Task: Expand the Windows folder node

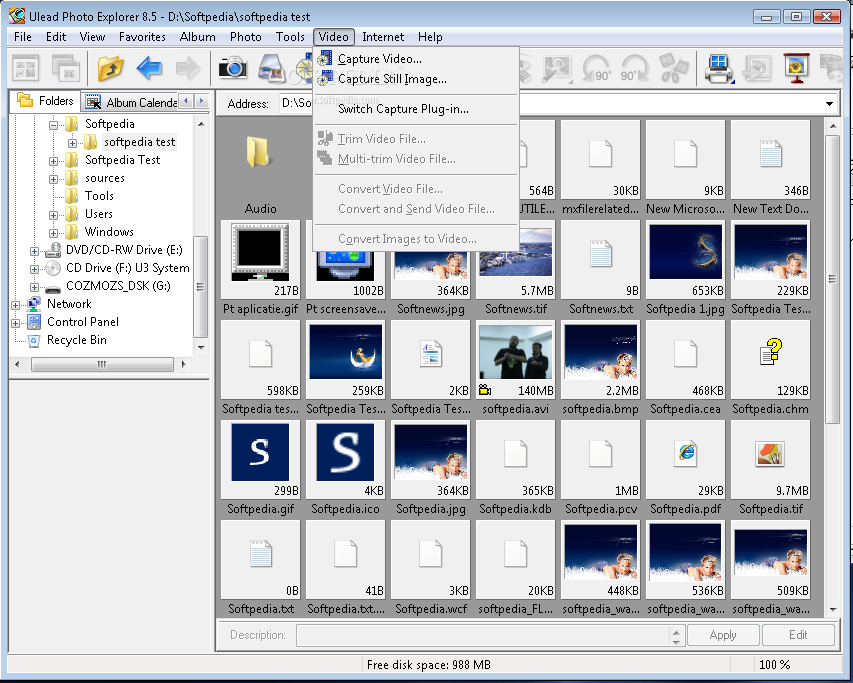Action: point(53,233)
